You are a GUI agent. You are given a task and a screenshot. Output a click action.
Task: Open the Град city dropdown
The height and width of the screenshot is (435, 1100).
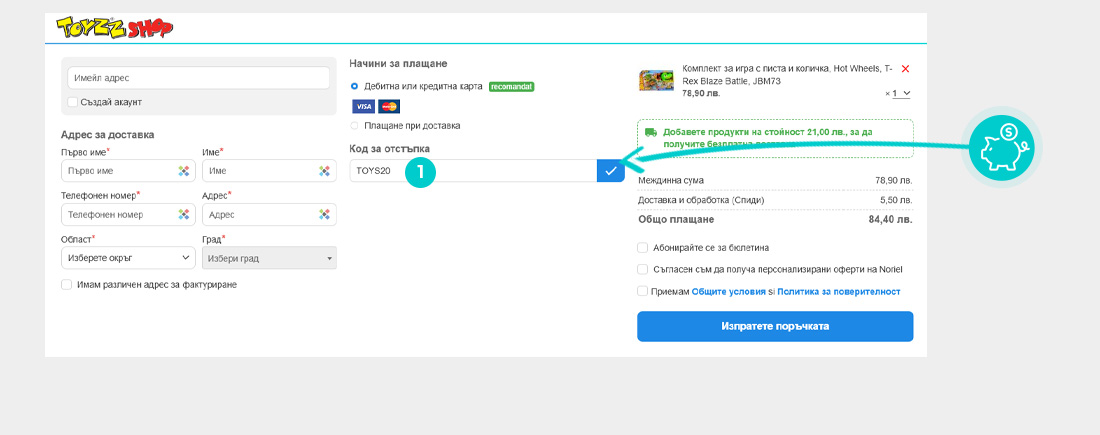[269, 258]
